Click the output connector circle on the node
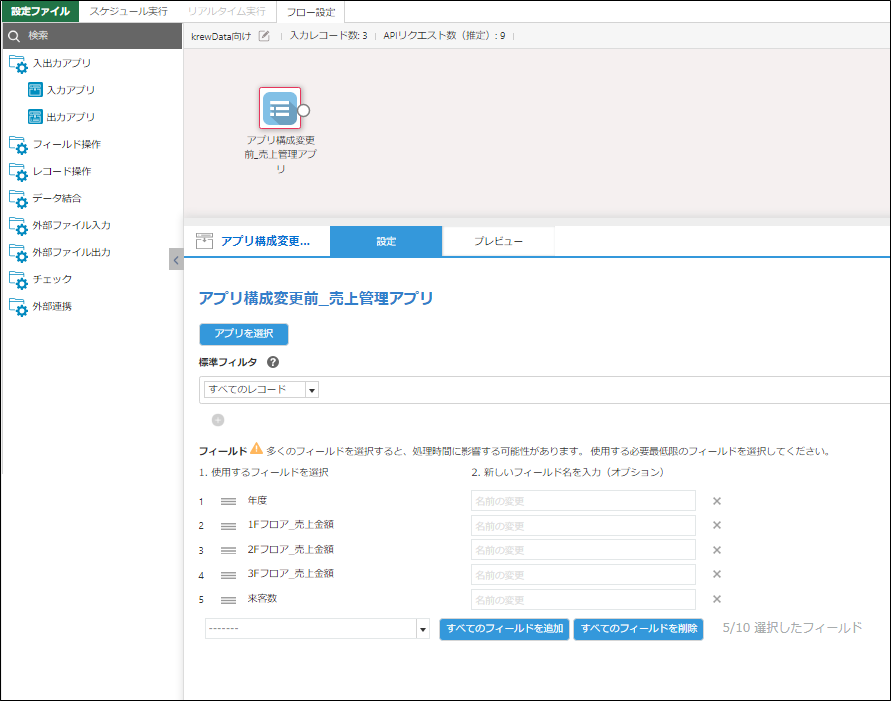 click(305, 110)
